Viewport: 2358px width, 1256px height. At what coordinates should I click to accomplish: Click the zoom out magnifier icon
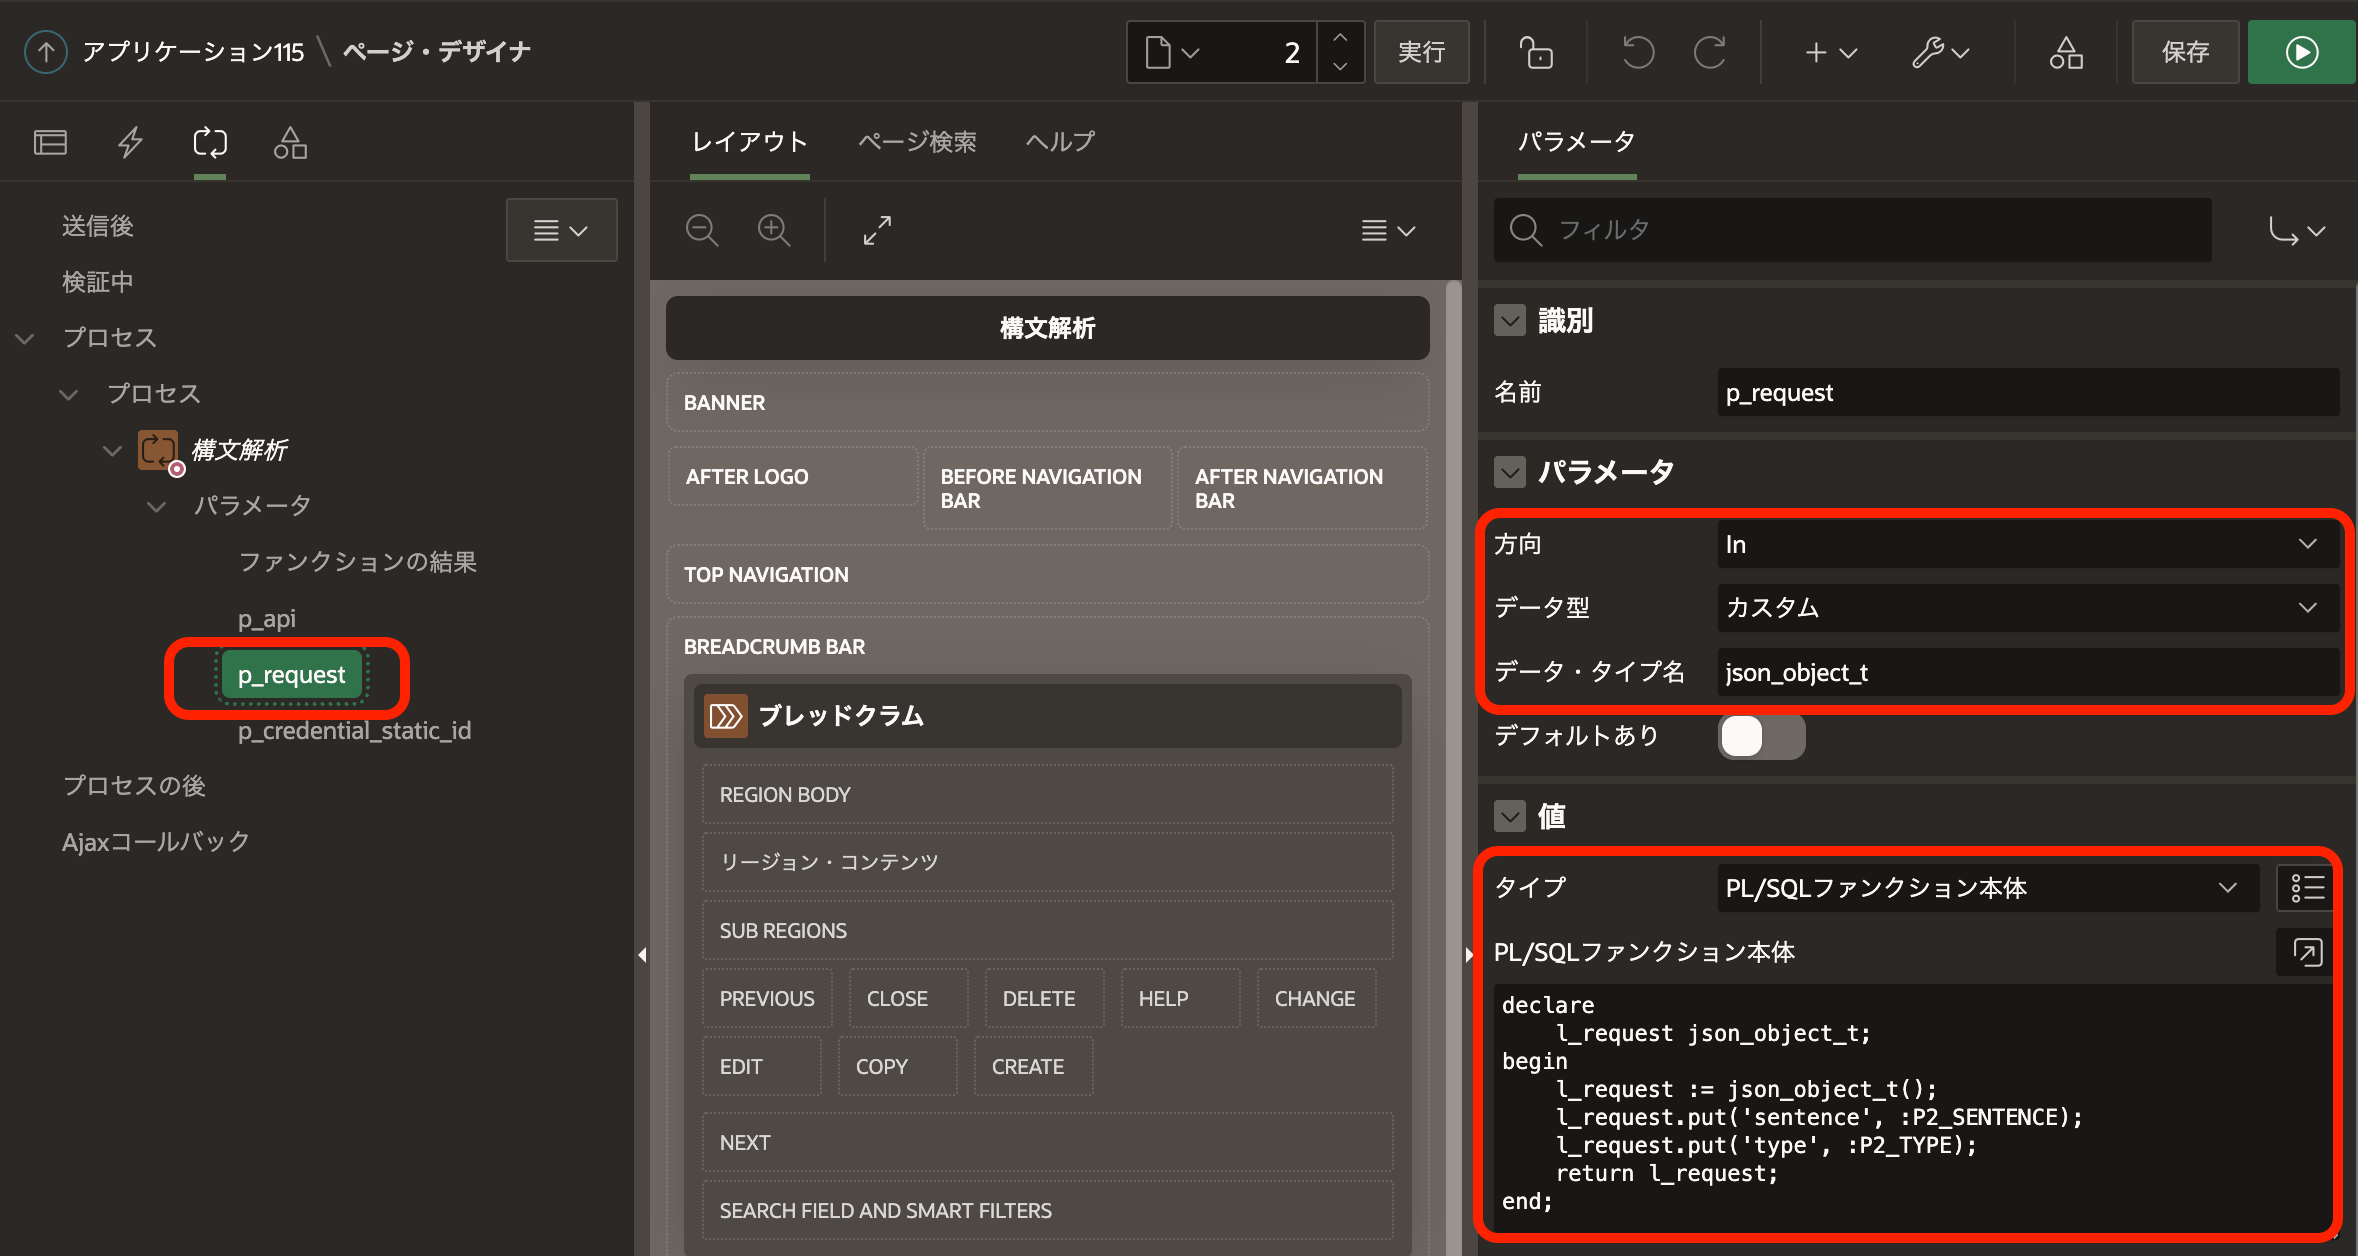click(x=702, y=231)
